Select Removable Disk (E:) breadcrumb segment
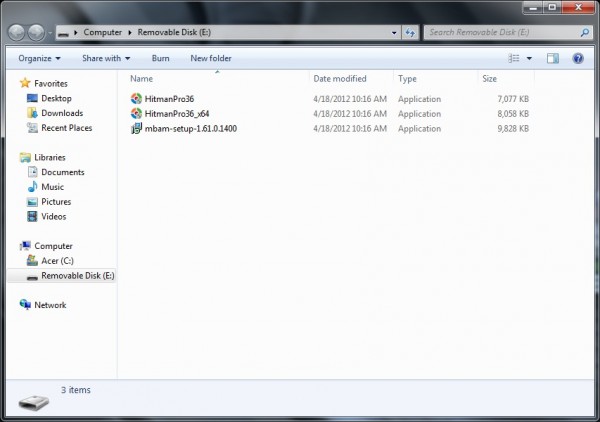 174,32
